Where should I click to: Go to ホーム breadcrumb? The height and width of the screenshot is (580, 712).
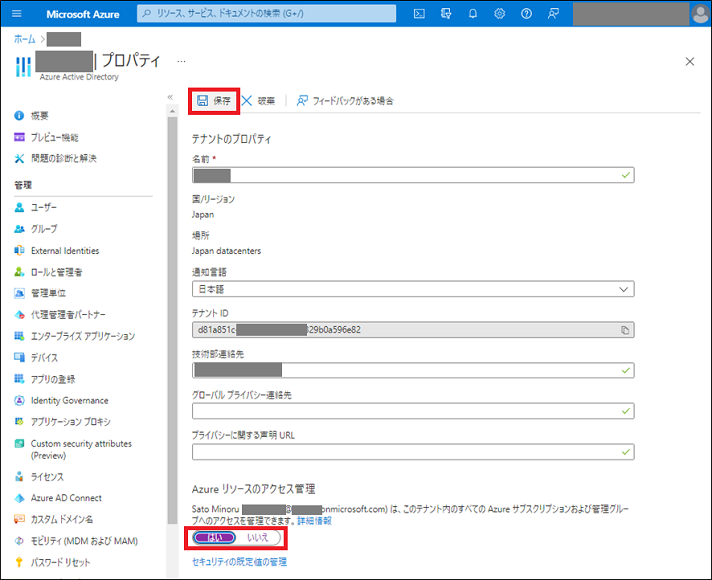click(25, 40)
